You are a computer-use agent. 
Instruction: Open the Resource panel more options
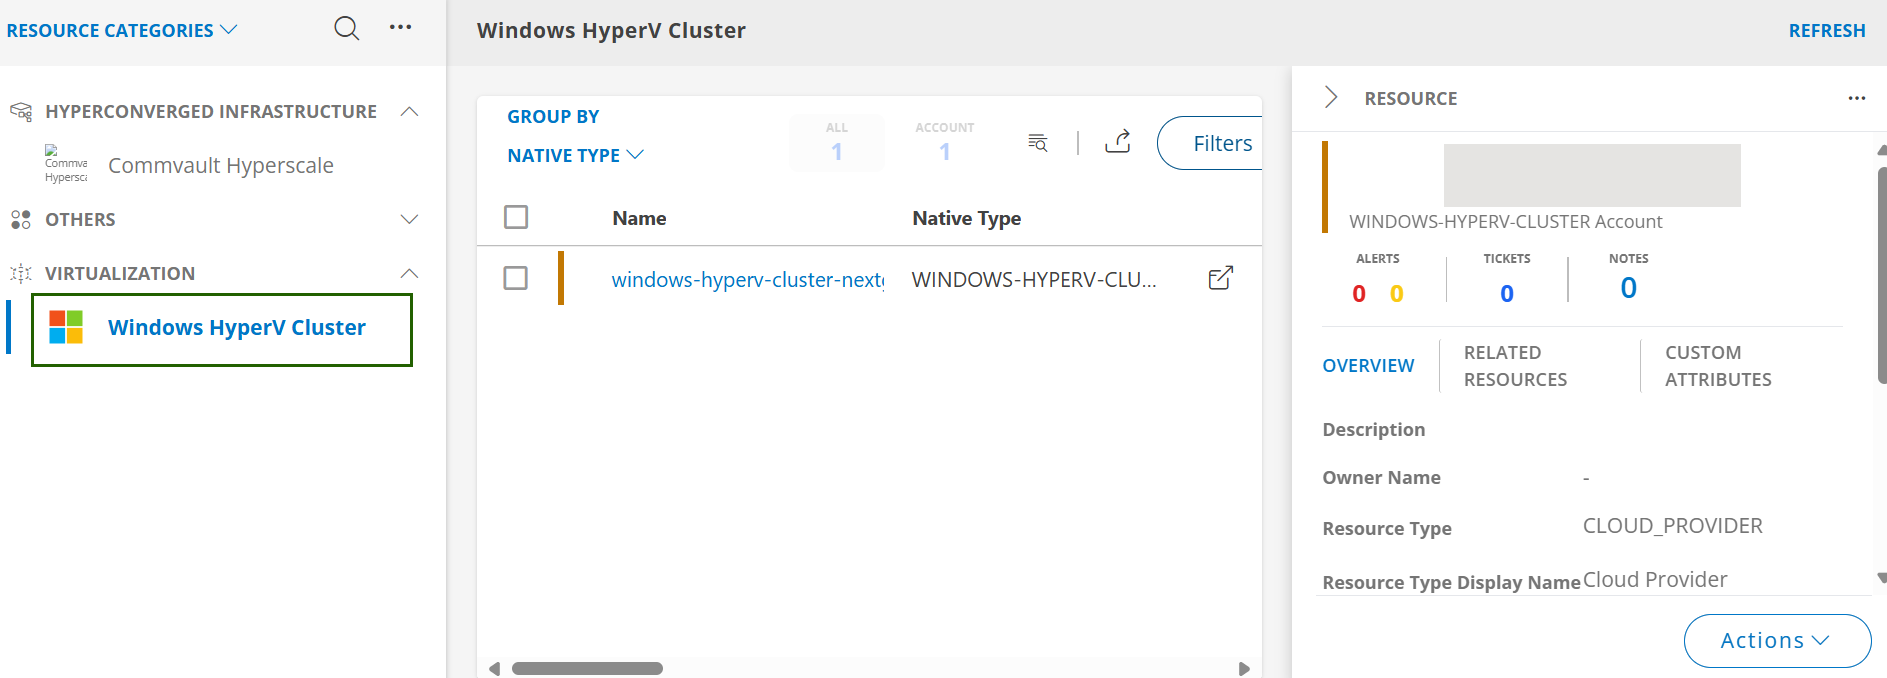1857,98
